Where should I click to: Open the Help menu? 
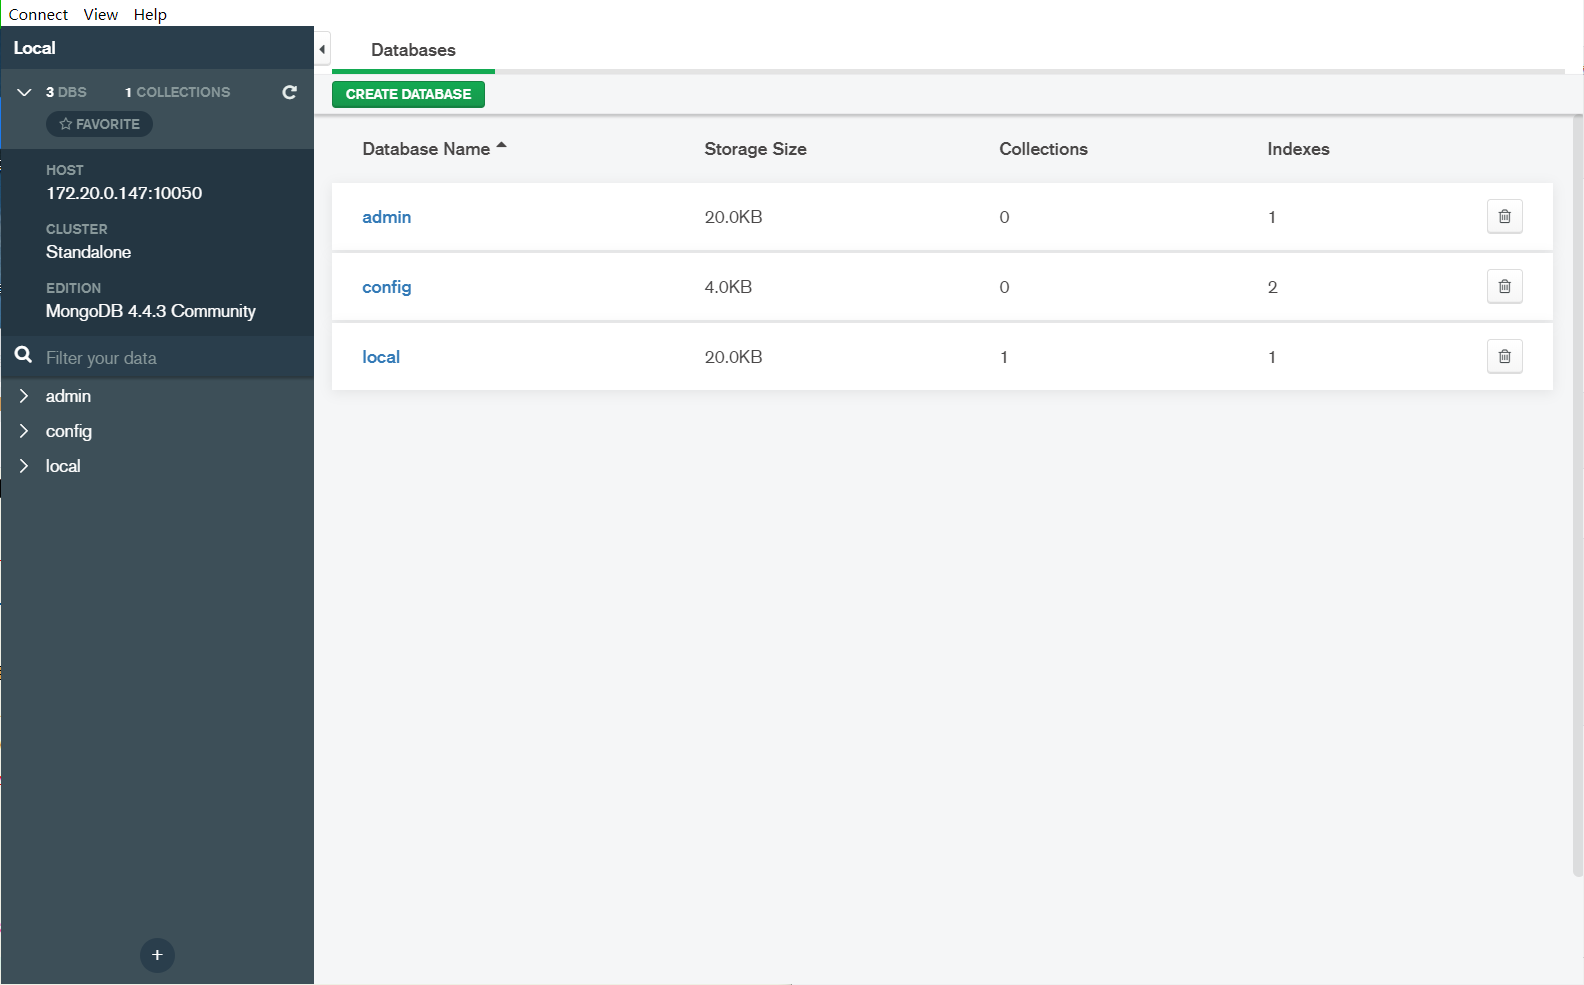pos(150,14)
